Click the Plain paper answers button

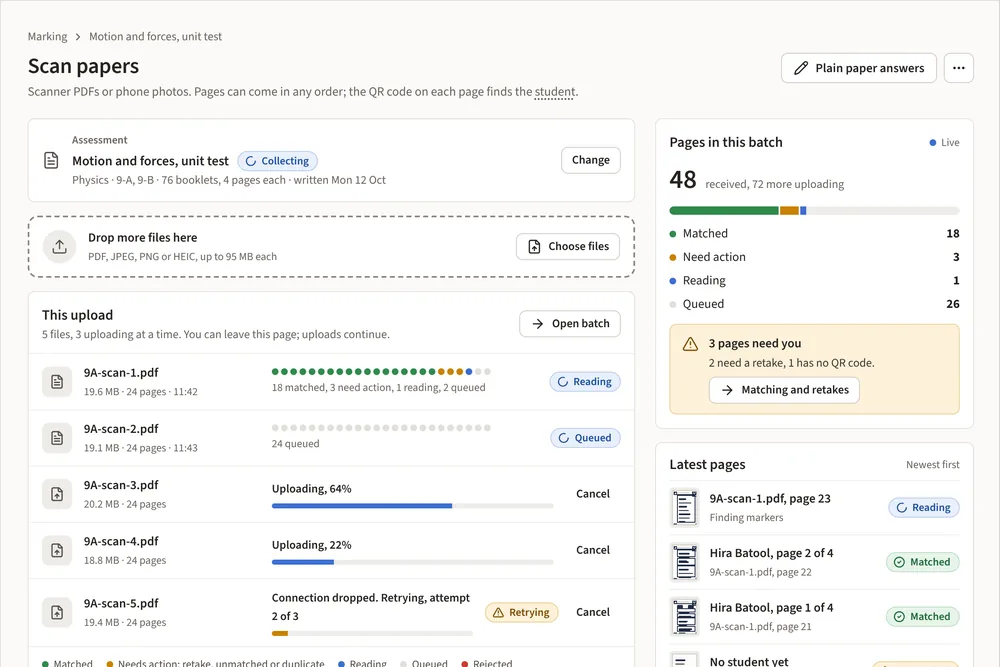pos(858,68)
